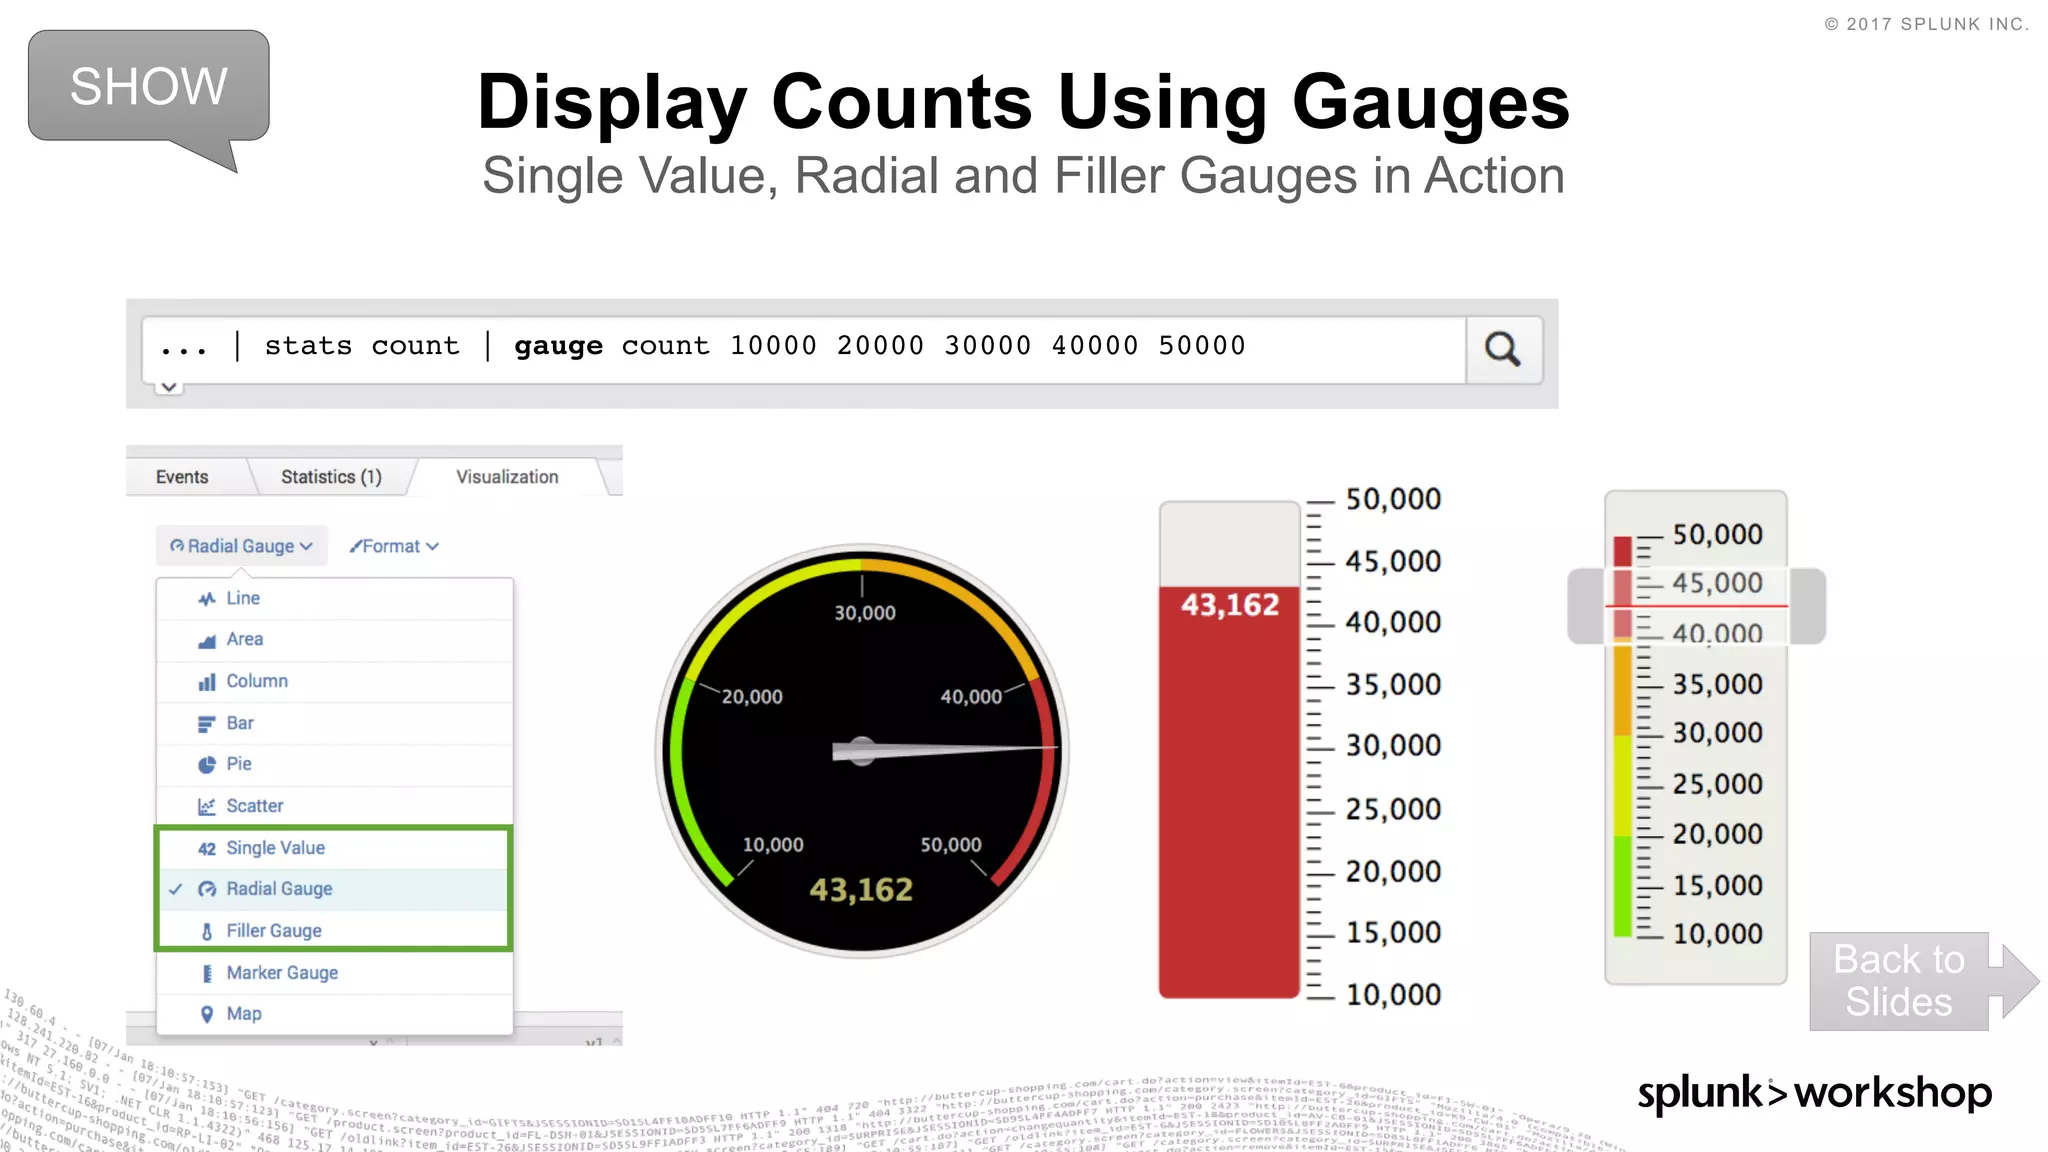Click the Line chart icon
The image size is (2048, 1152).
pos(207,599)
